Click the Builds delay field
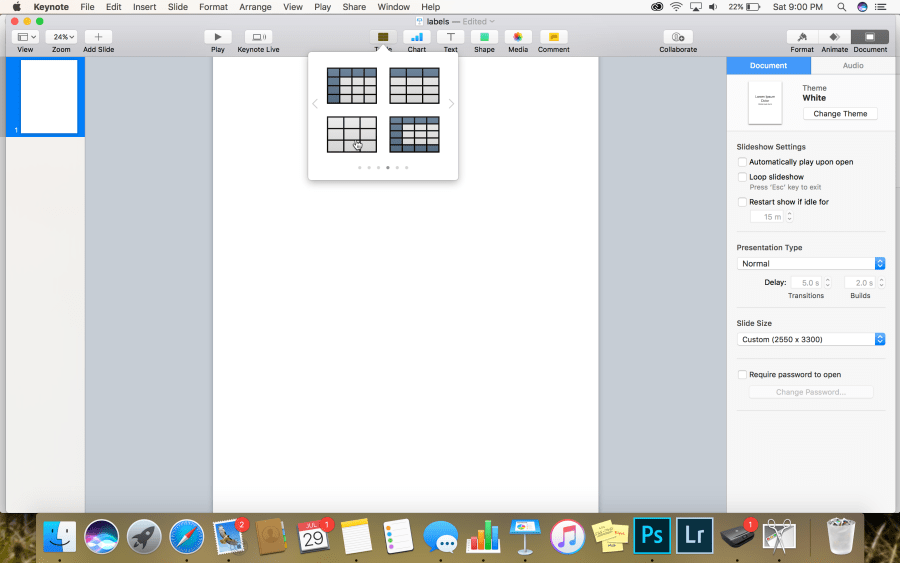 (860, 283)
